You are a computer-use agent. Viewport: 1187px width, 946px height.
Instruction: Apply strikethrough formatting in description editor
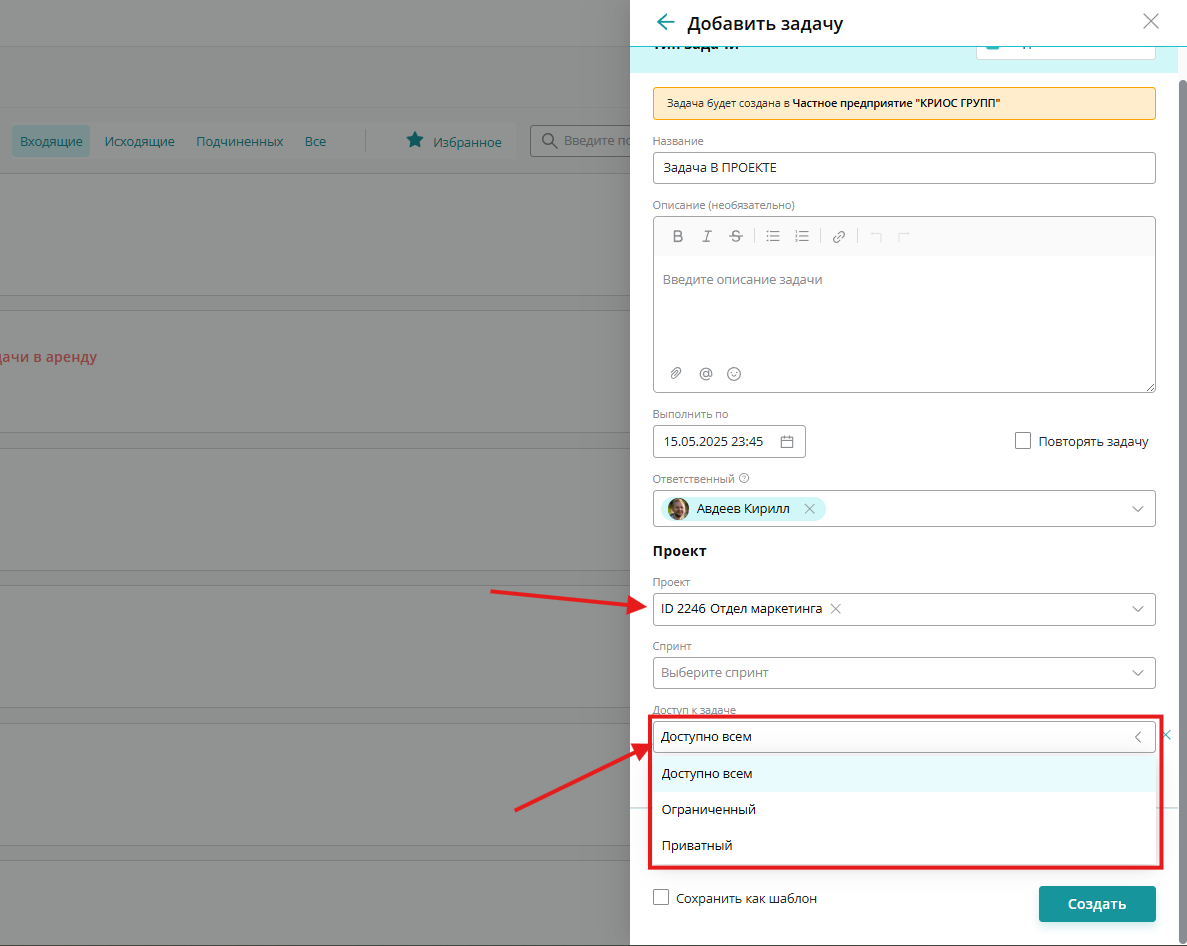point(735,236)
